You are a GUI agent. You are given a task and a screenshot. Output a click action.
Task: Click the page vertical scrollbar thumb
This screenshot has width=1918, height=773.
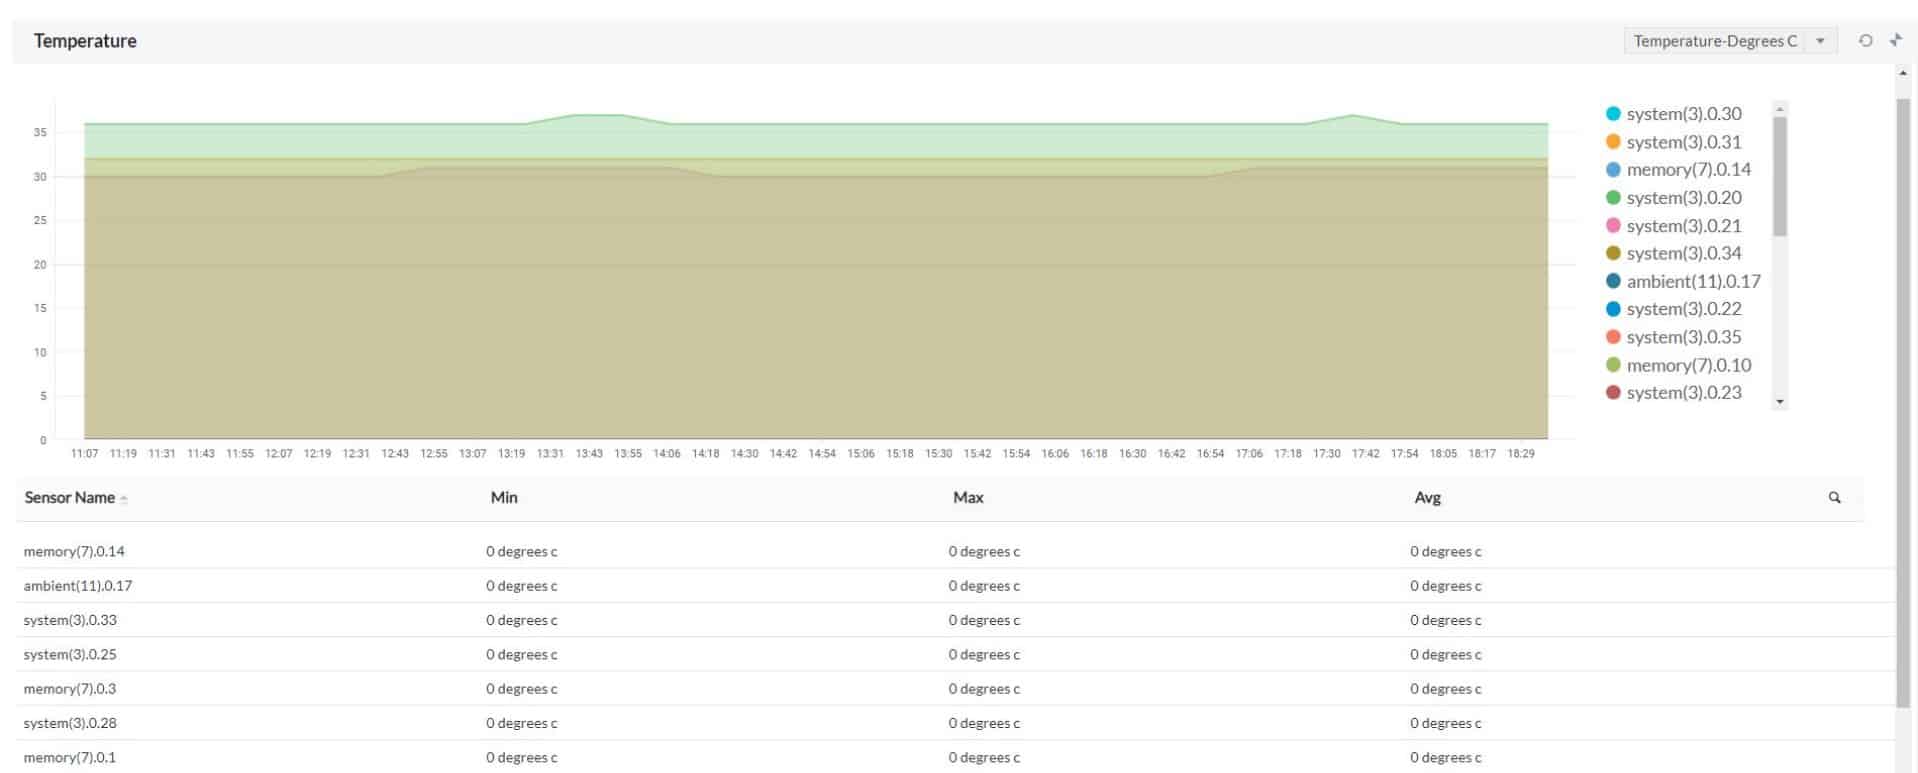[x=1903, y=402]
